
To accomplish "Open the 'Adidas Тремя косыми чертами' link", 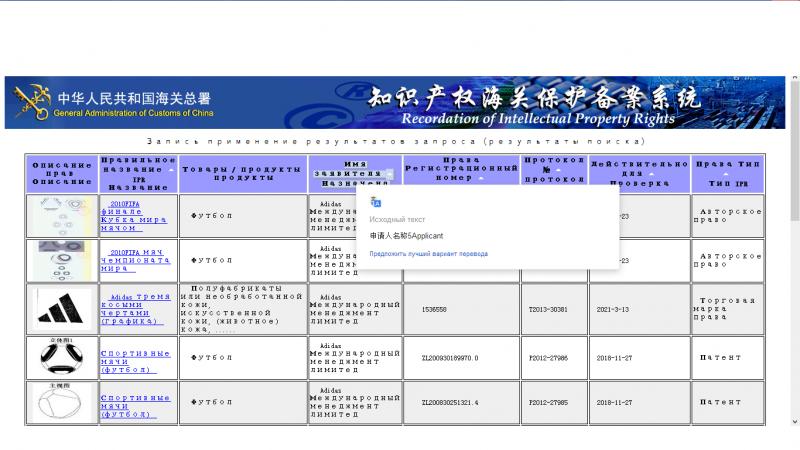I will coord(137,309).
